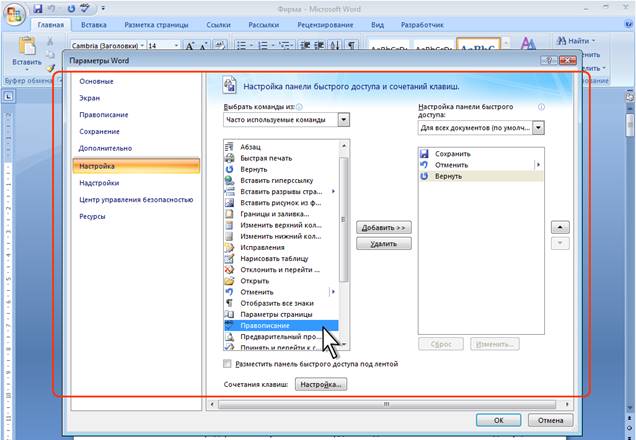Open the Cambria font name dropdown
636x440 pixels.
[x=139, y=45]
